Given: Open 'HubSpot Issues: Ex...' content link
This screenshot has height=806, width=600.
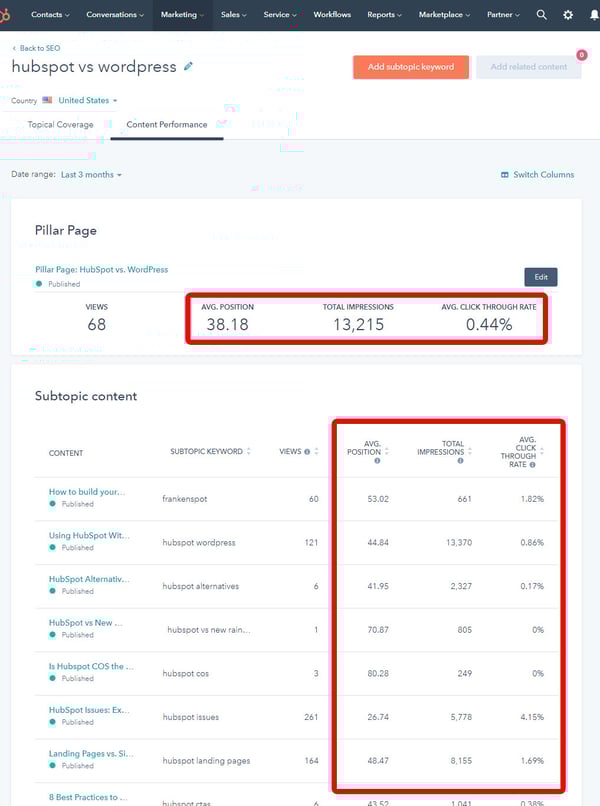Looking at the screenshot, I should (89, 710).
